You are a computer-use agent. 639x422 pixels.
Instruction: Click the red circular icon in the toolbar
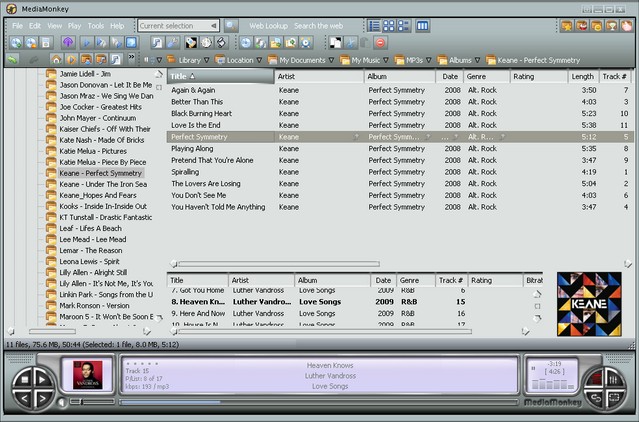tap(380, 43)
